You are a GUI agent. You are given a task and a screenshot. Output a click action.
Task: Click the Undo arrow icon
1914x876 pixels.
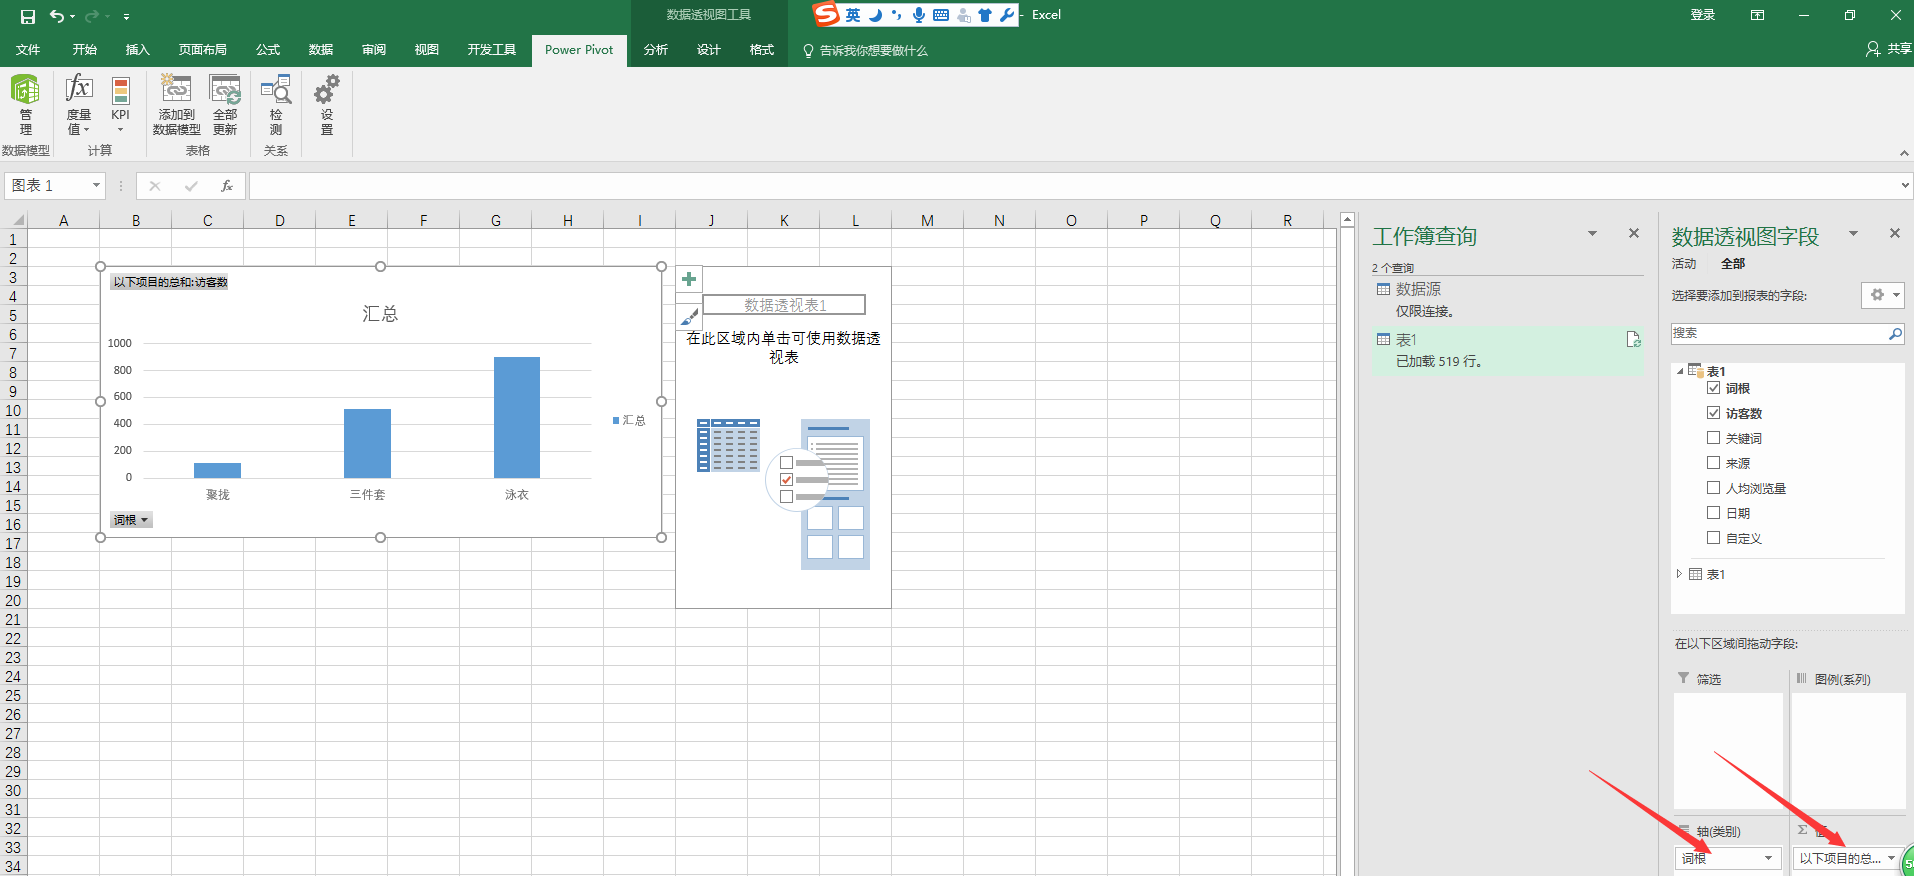click(x=57, y=16)
